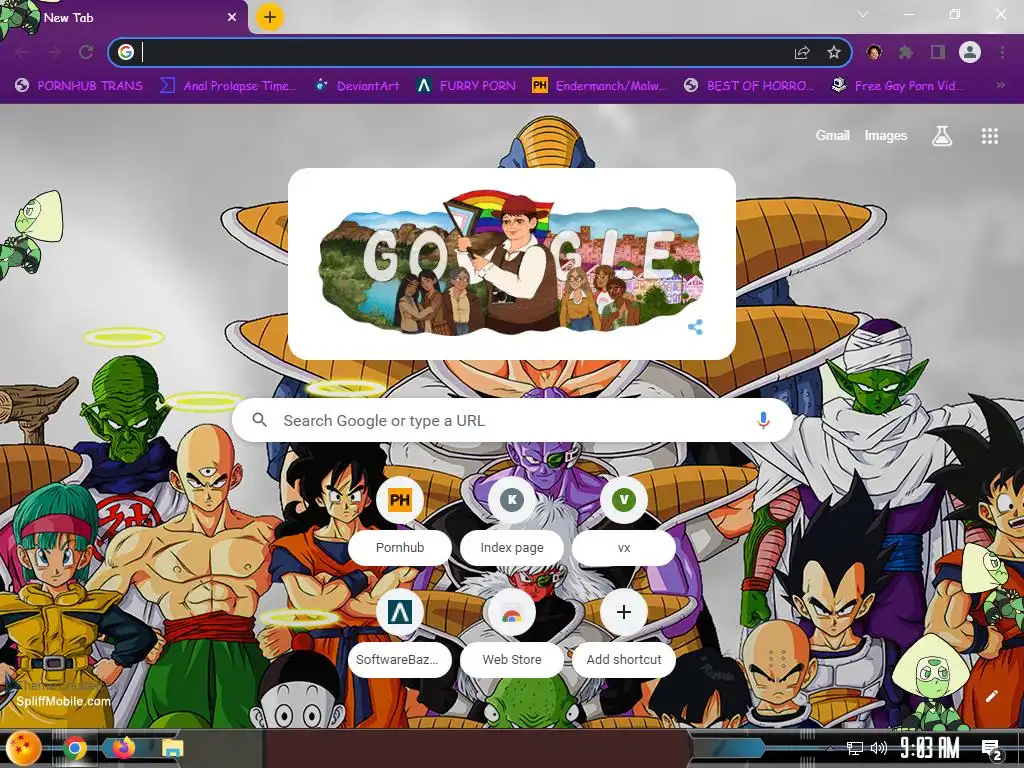
Task: Open the DeviantArt bookmark
Action: pyautogui.click(x=358, y=86)
